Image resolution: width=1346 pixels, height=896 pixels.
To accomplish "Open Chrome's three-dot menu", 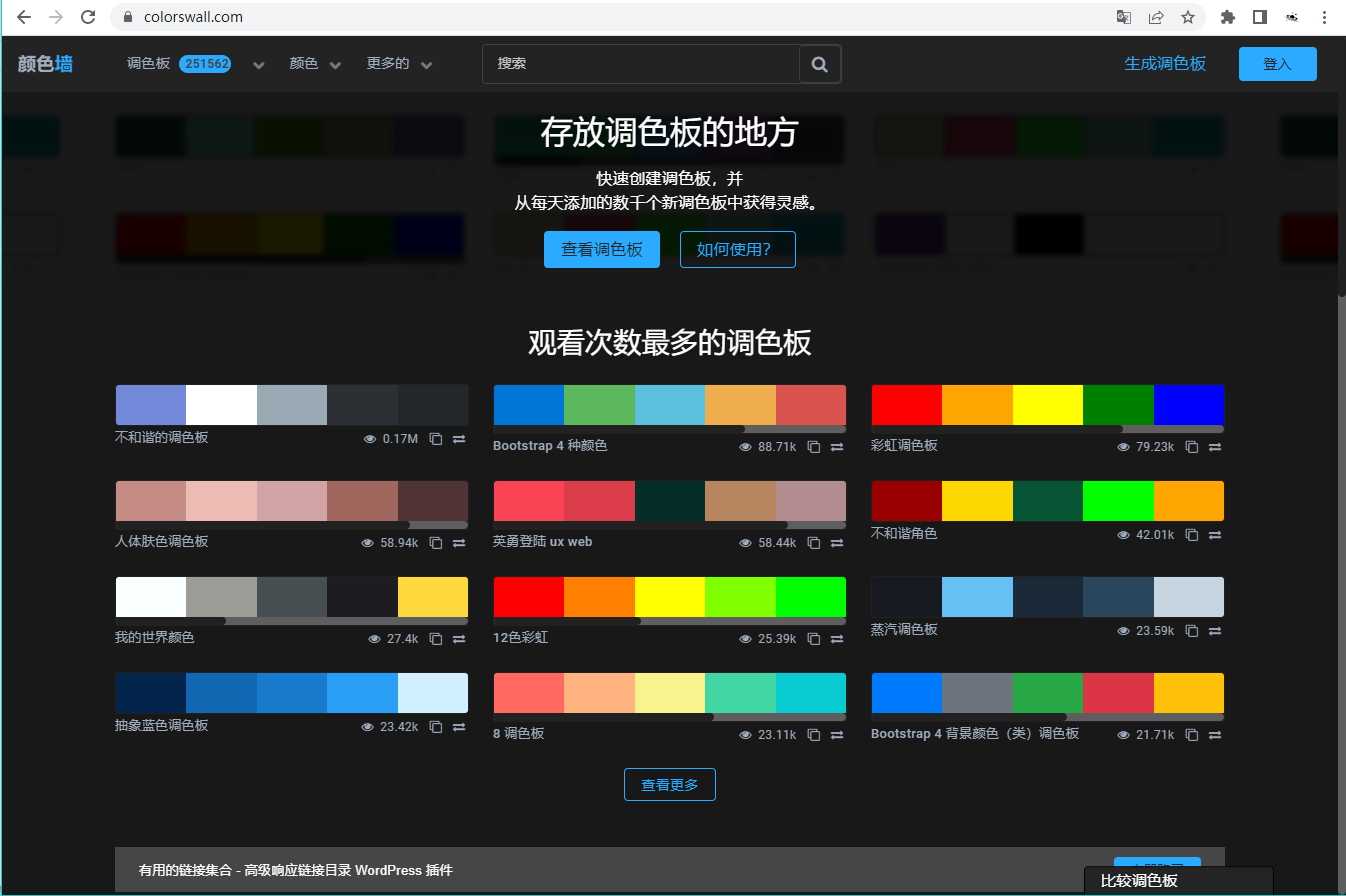I will pos(1323,17).
